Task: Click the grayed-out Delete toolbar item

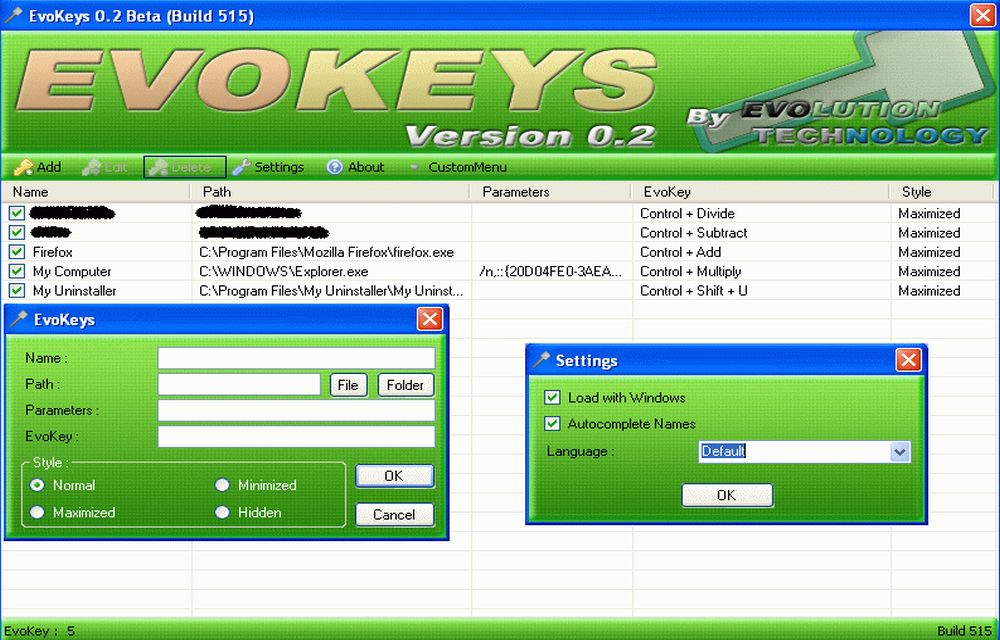Action: click(185, 167)
